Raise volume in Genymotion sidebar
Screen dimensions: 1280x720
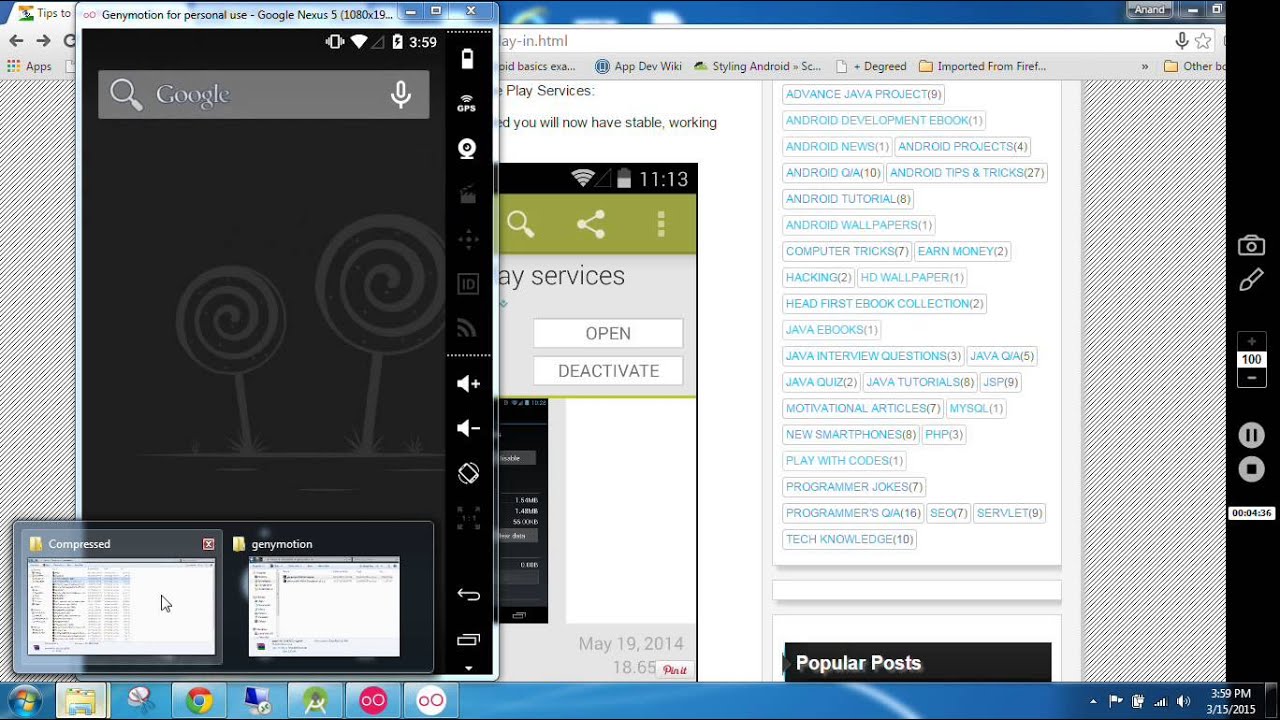(468, 384)
